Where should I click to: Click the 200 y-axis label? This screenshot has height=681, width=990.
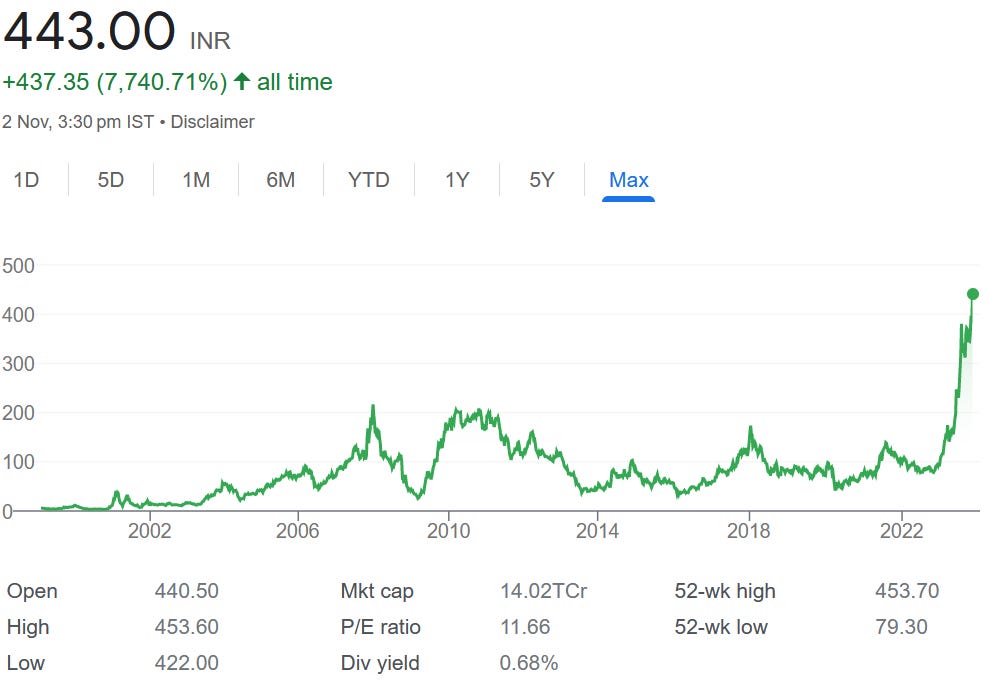(x=18, y=413)
